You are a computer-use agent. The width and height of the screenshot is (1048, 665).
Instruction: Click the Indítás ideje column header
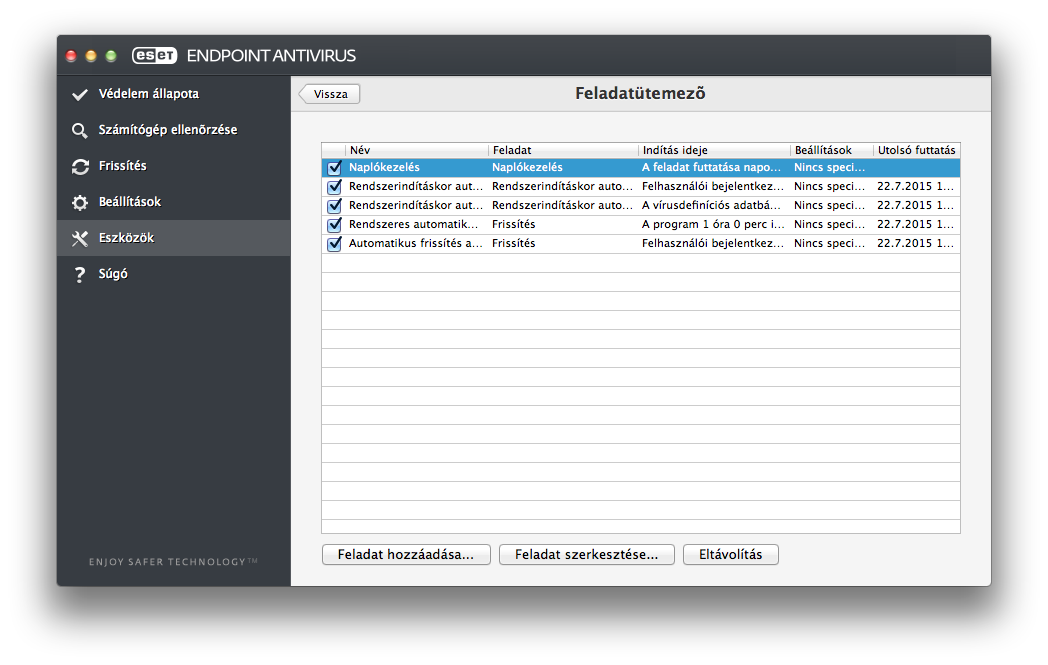coord(714,150)
